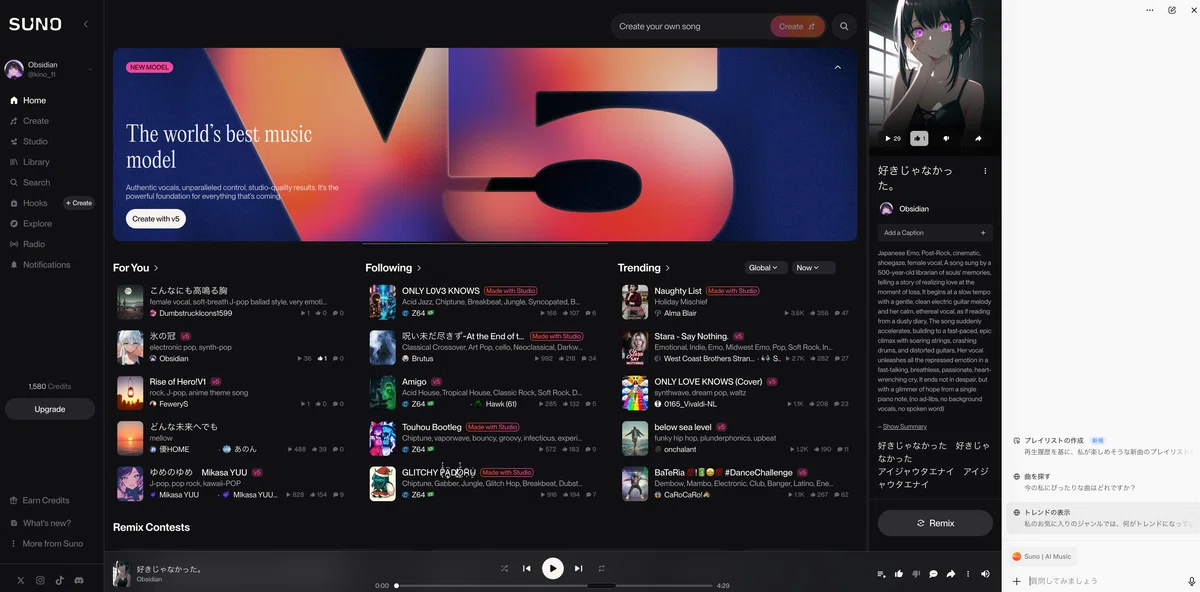The height and width of the screenshot is (592, 1200).
Task: Click the volume speaker icon
Action: click(x=985, y=574)
